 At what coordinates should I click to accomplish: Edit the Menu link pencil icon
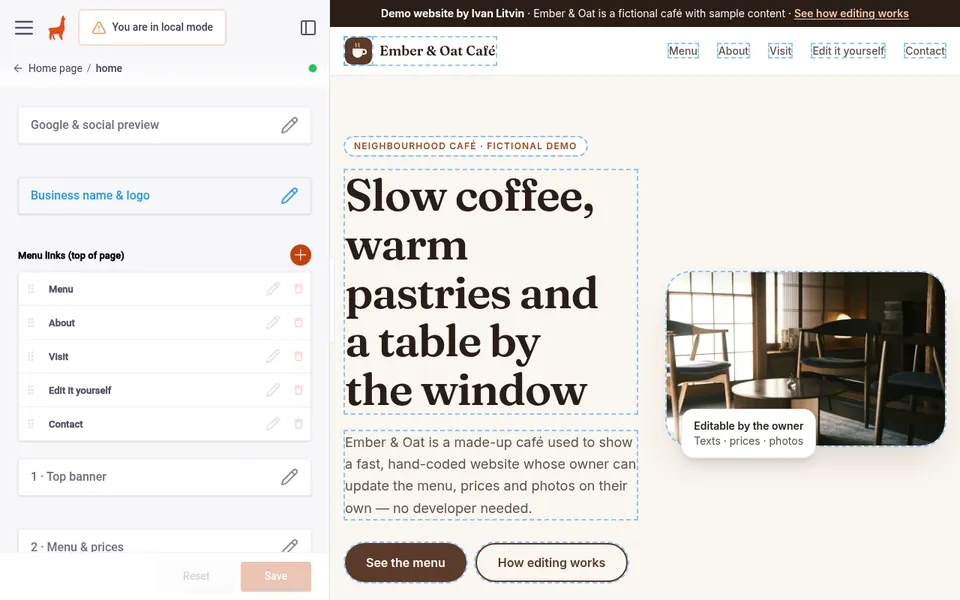273,289
